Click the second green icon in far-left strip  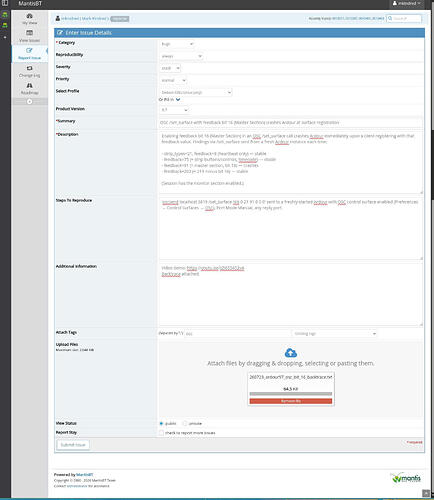[5, 25]
